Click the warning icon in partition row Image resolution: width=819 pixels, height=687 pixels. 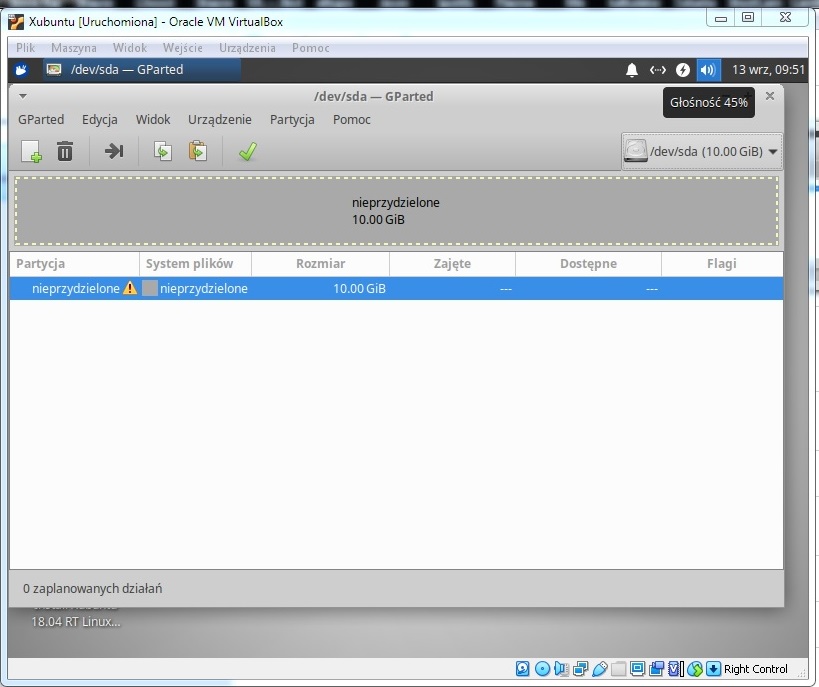[x=130, y=288]
